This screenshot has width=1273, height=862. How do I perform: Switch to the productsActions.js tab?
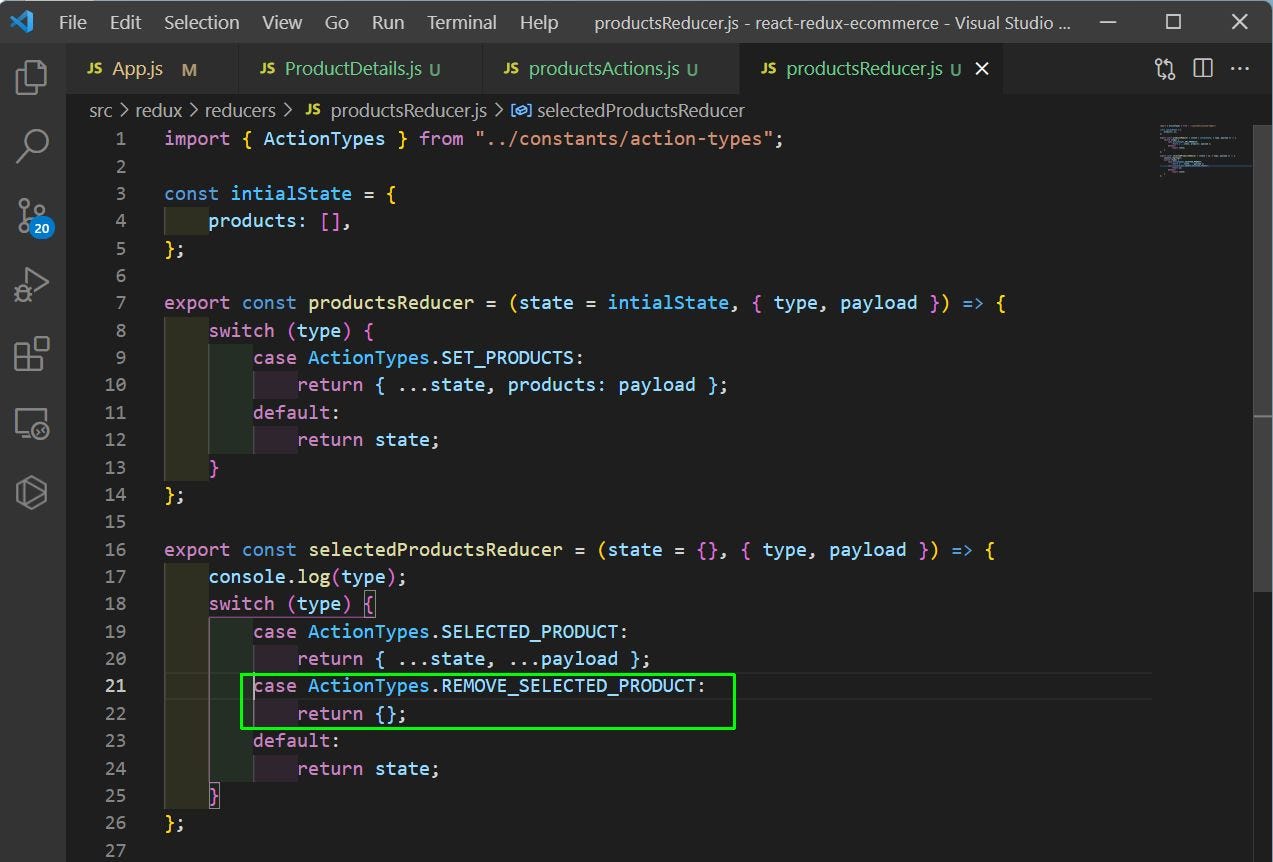pos(611,68)
